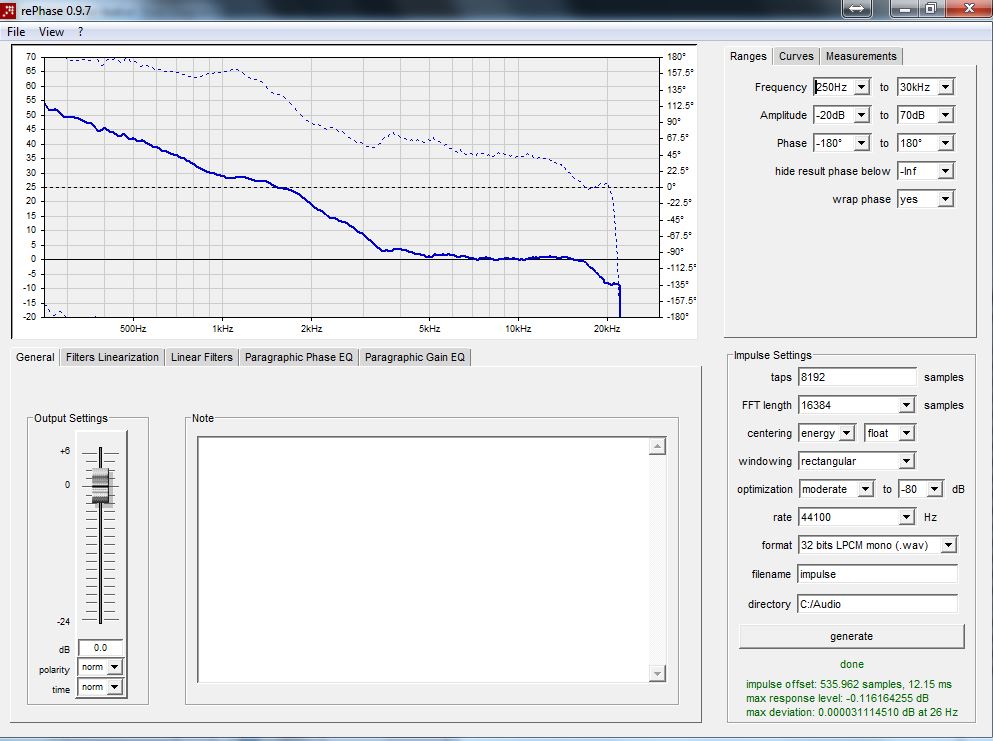Open the File menu
Viewport: 993px width, 741px height.
(16, 32)
